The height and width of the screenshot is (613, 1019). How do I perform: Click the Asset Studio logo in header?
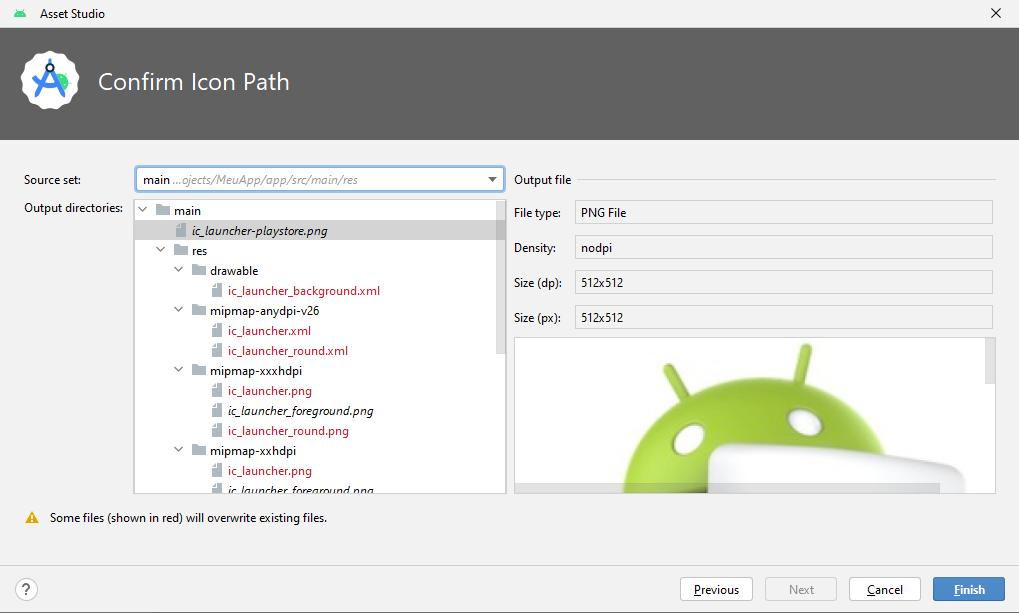[50, 82]
